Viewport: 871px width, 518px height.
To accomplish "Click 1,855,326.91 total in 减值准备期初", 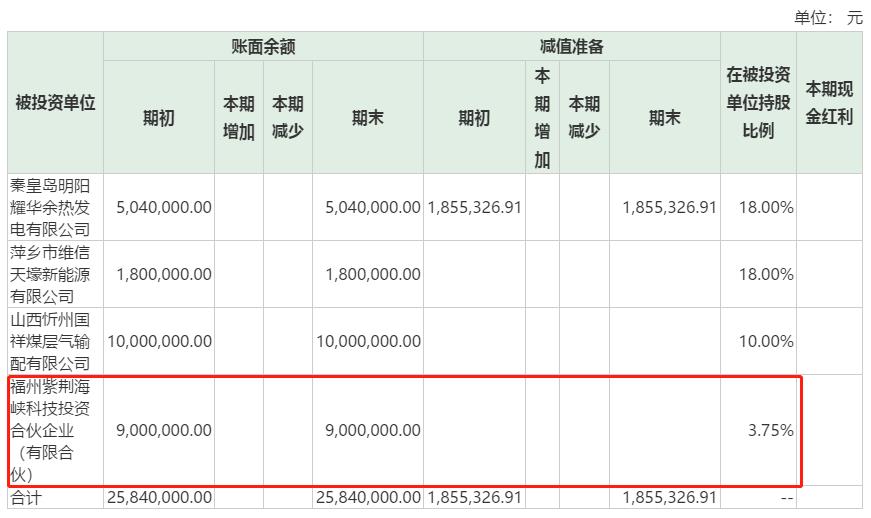I will pyautogui.click(x=474, y=497).
